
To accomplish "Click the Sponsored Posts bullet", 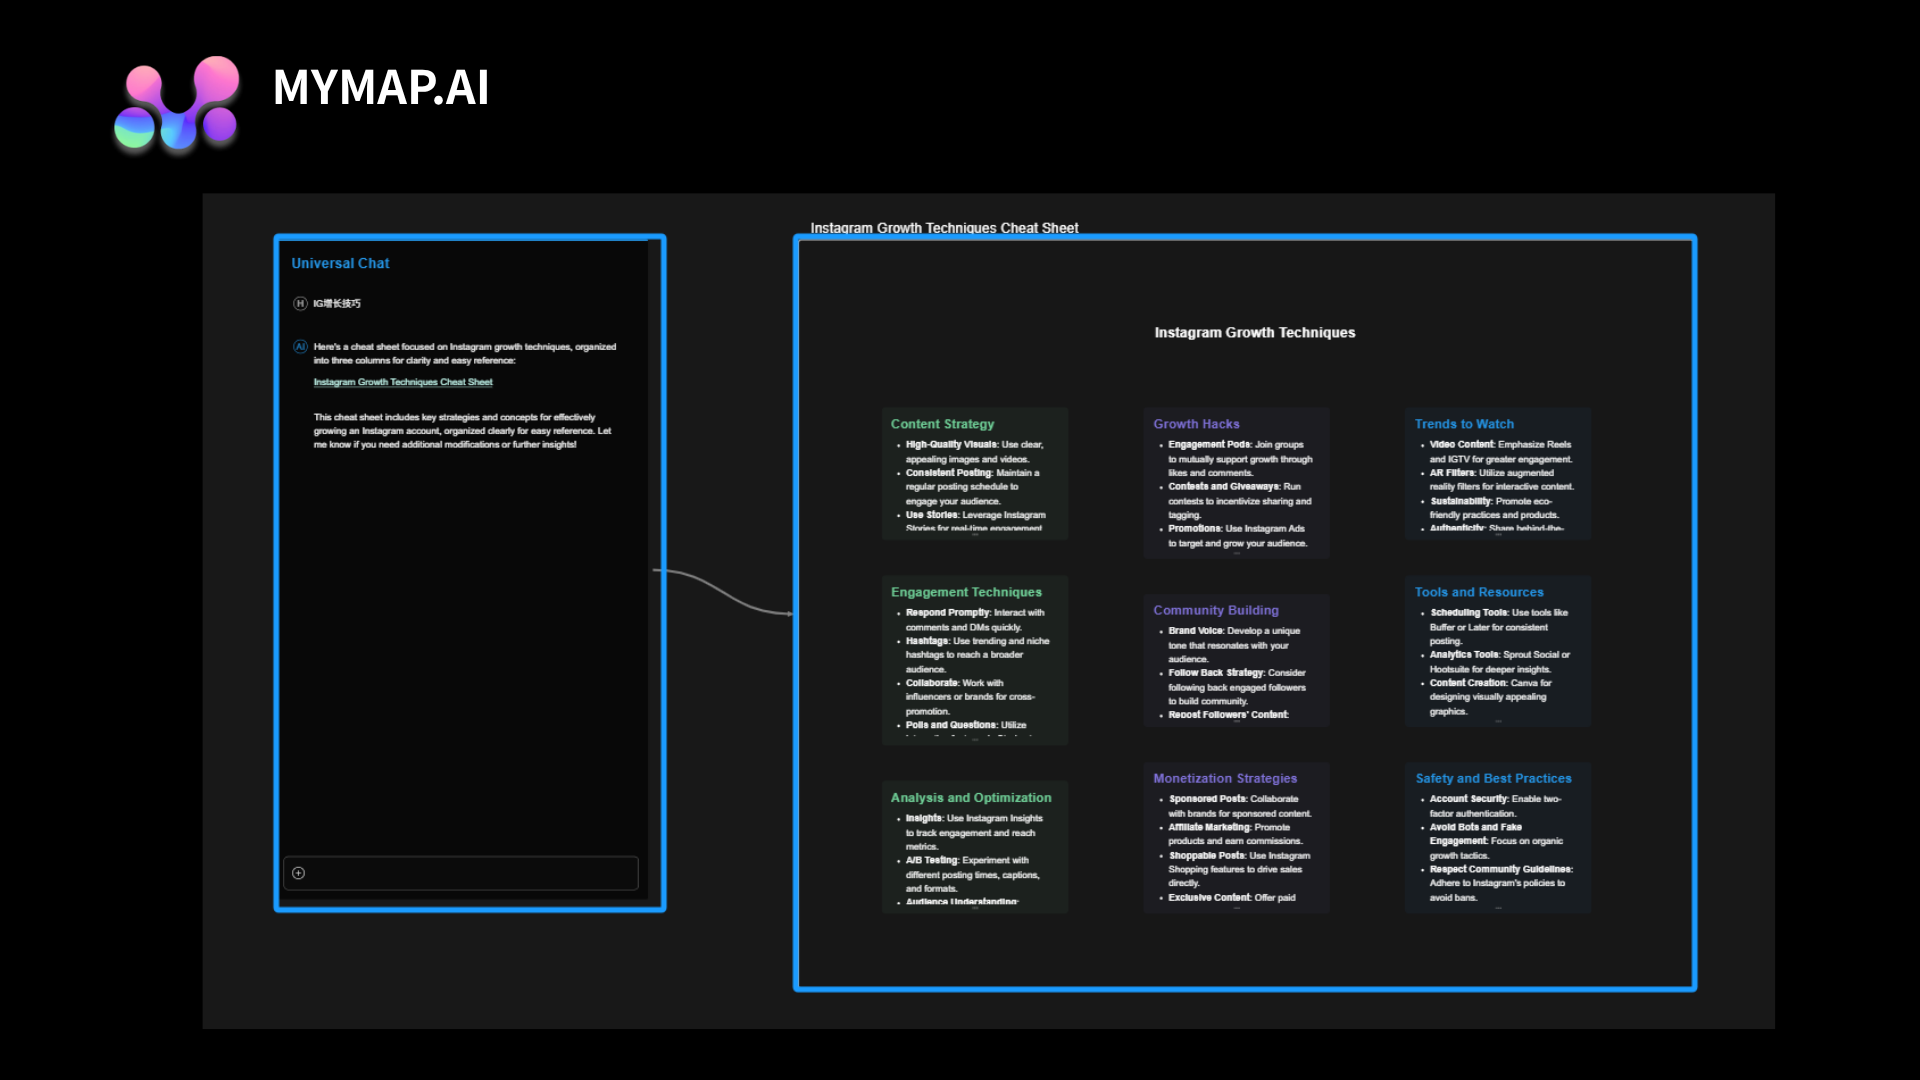I will click(1240, 806).
